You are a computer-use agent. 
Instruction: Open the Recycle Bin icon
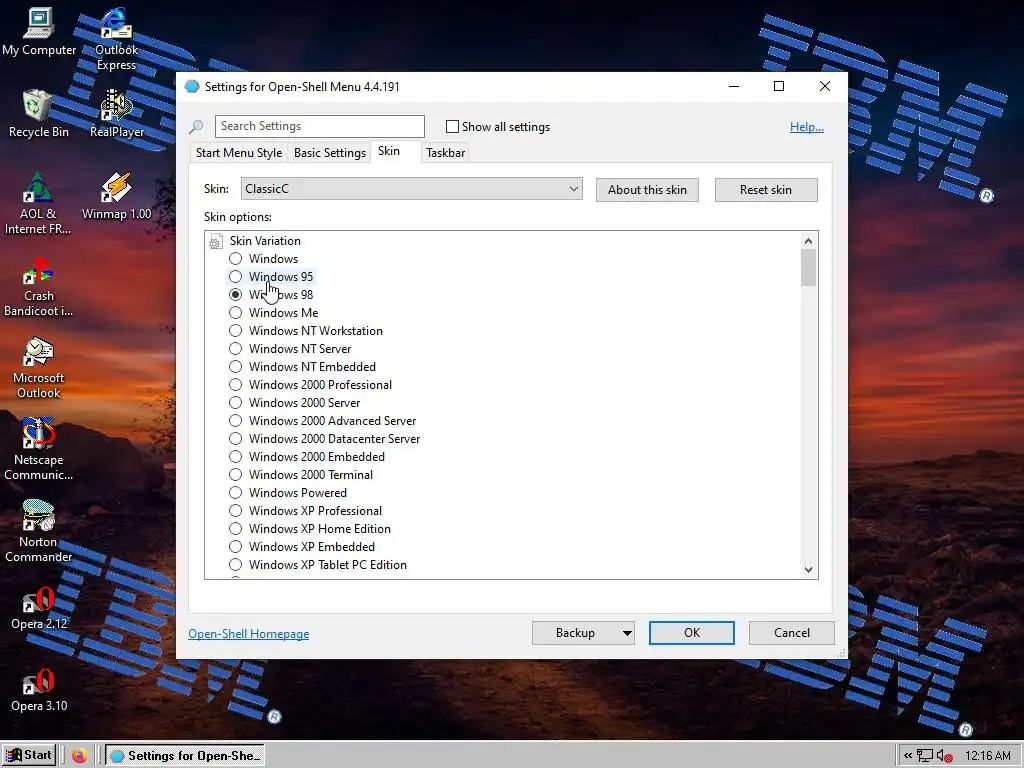[39, 114]
